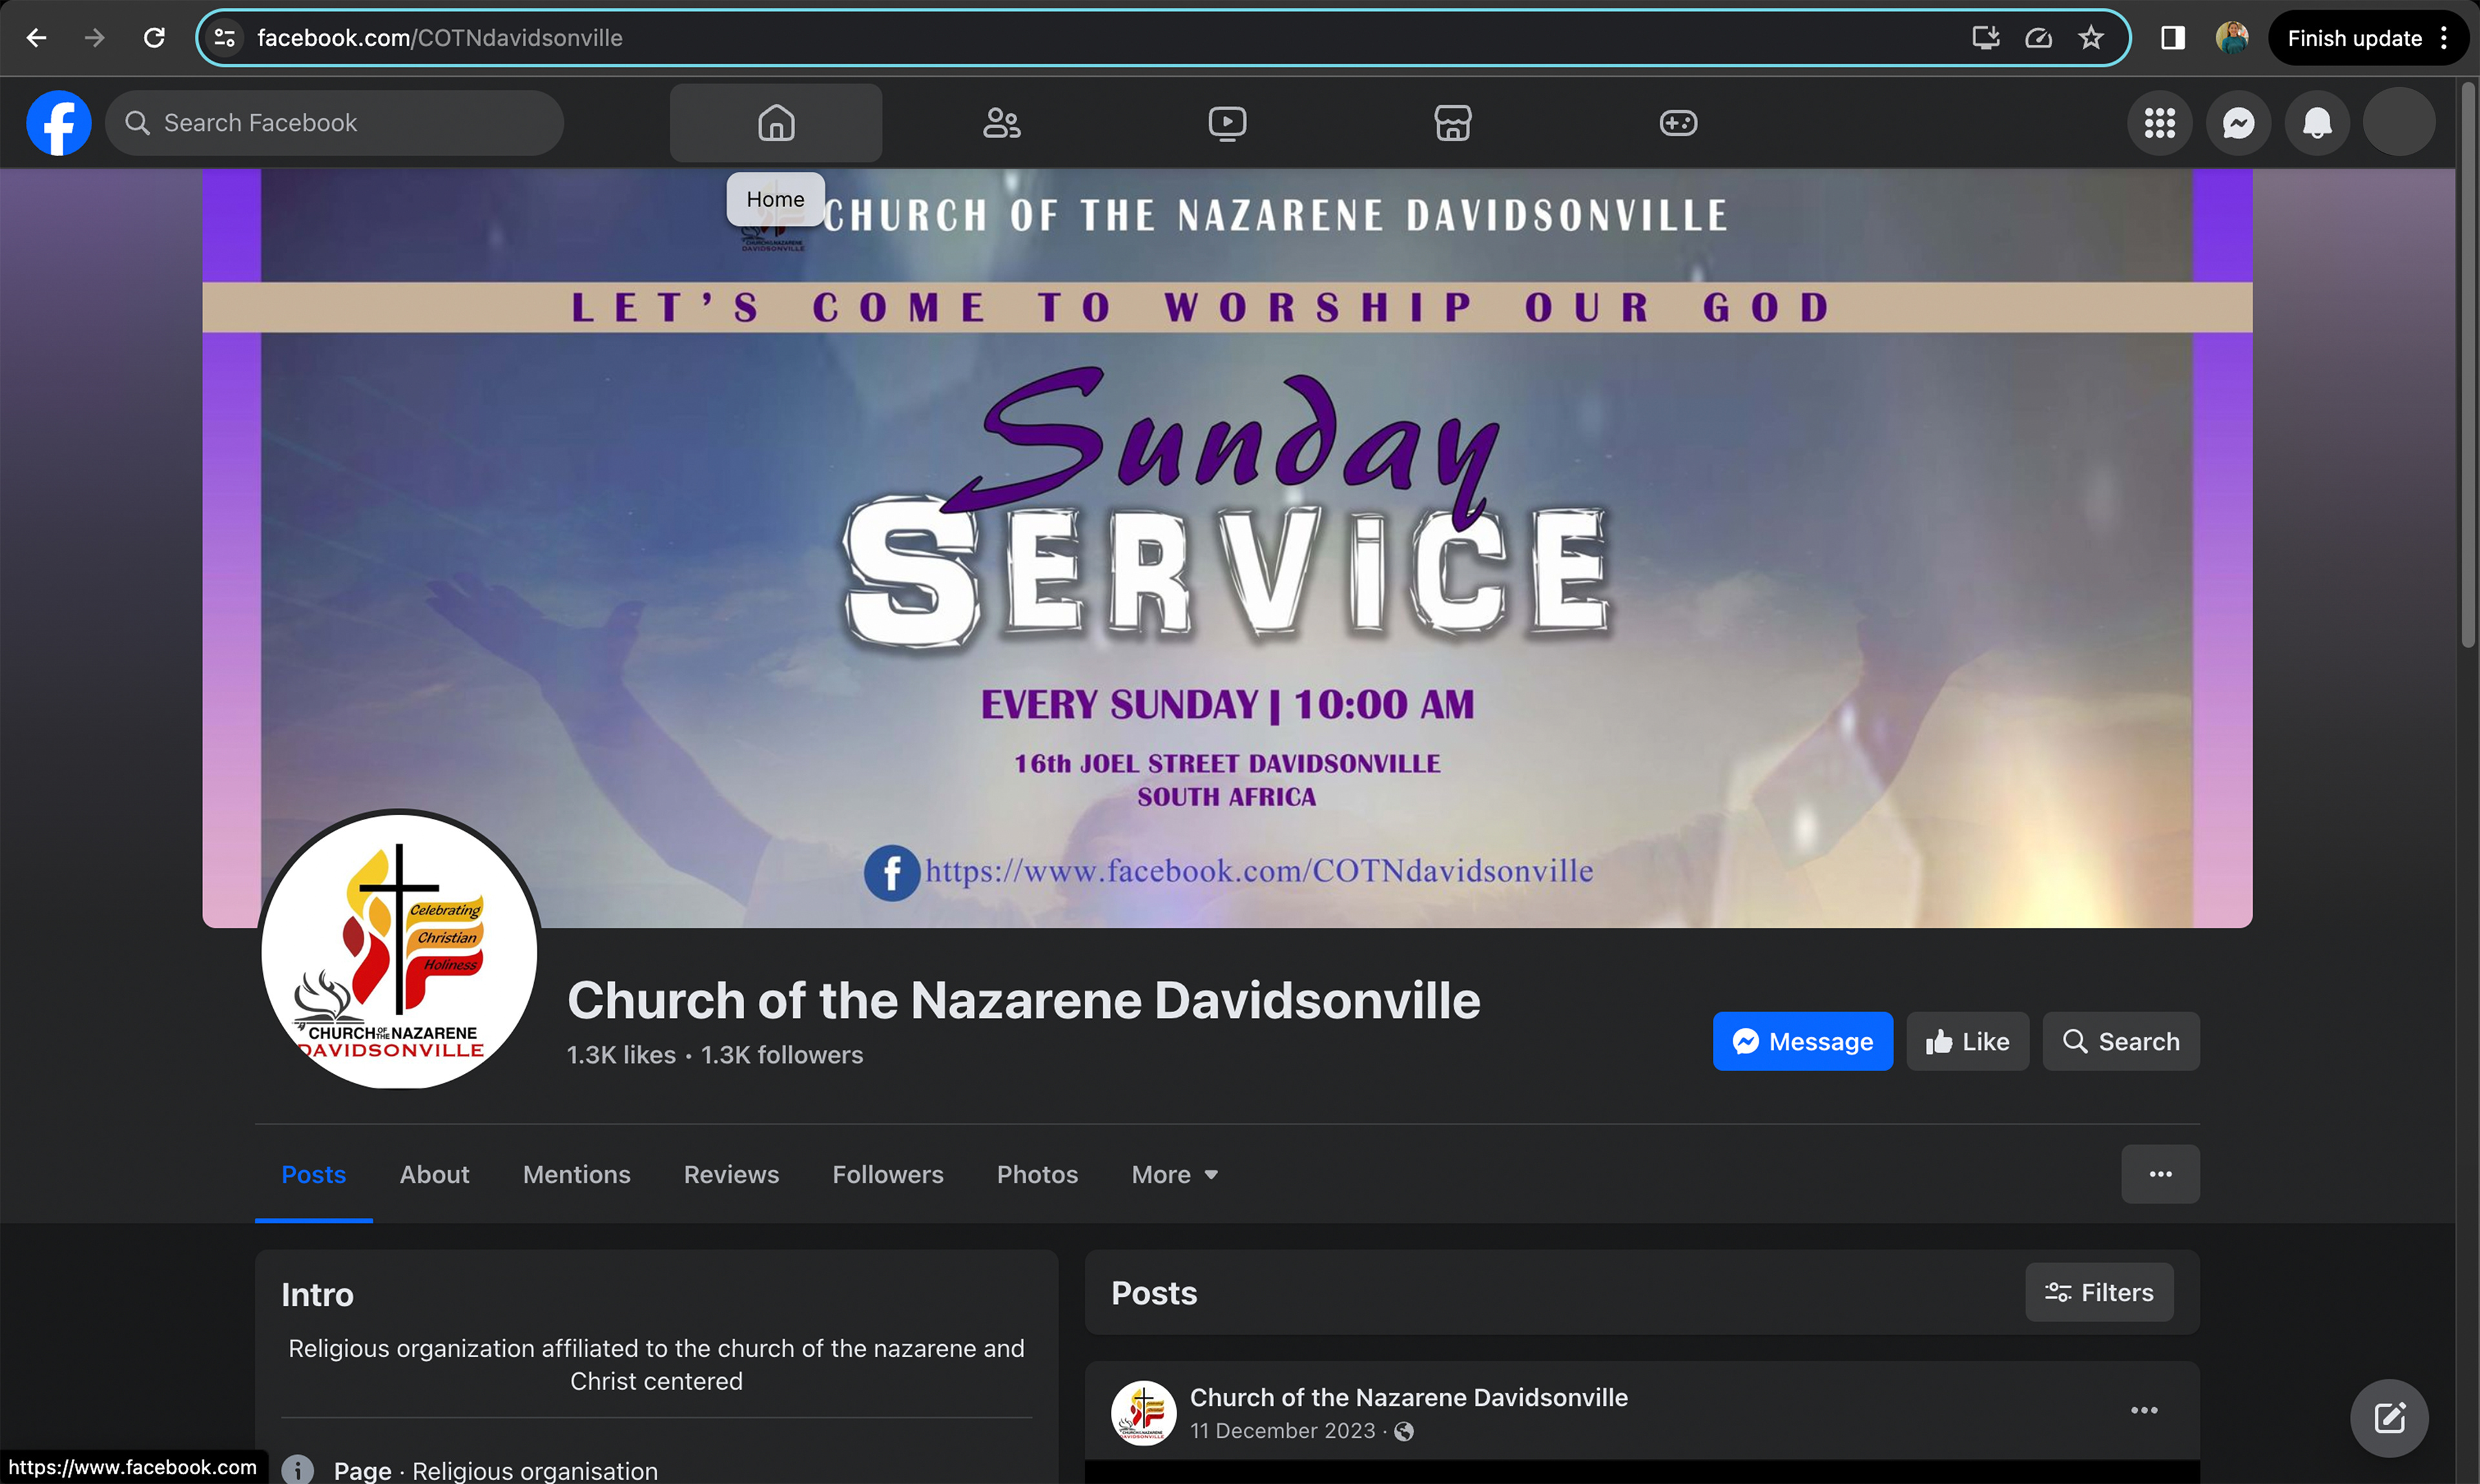
Task: Open the 11 December 2023 post date link
Action: click(x=1282, y=1431)
